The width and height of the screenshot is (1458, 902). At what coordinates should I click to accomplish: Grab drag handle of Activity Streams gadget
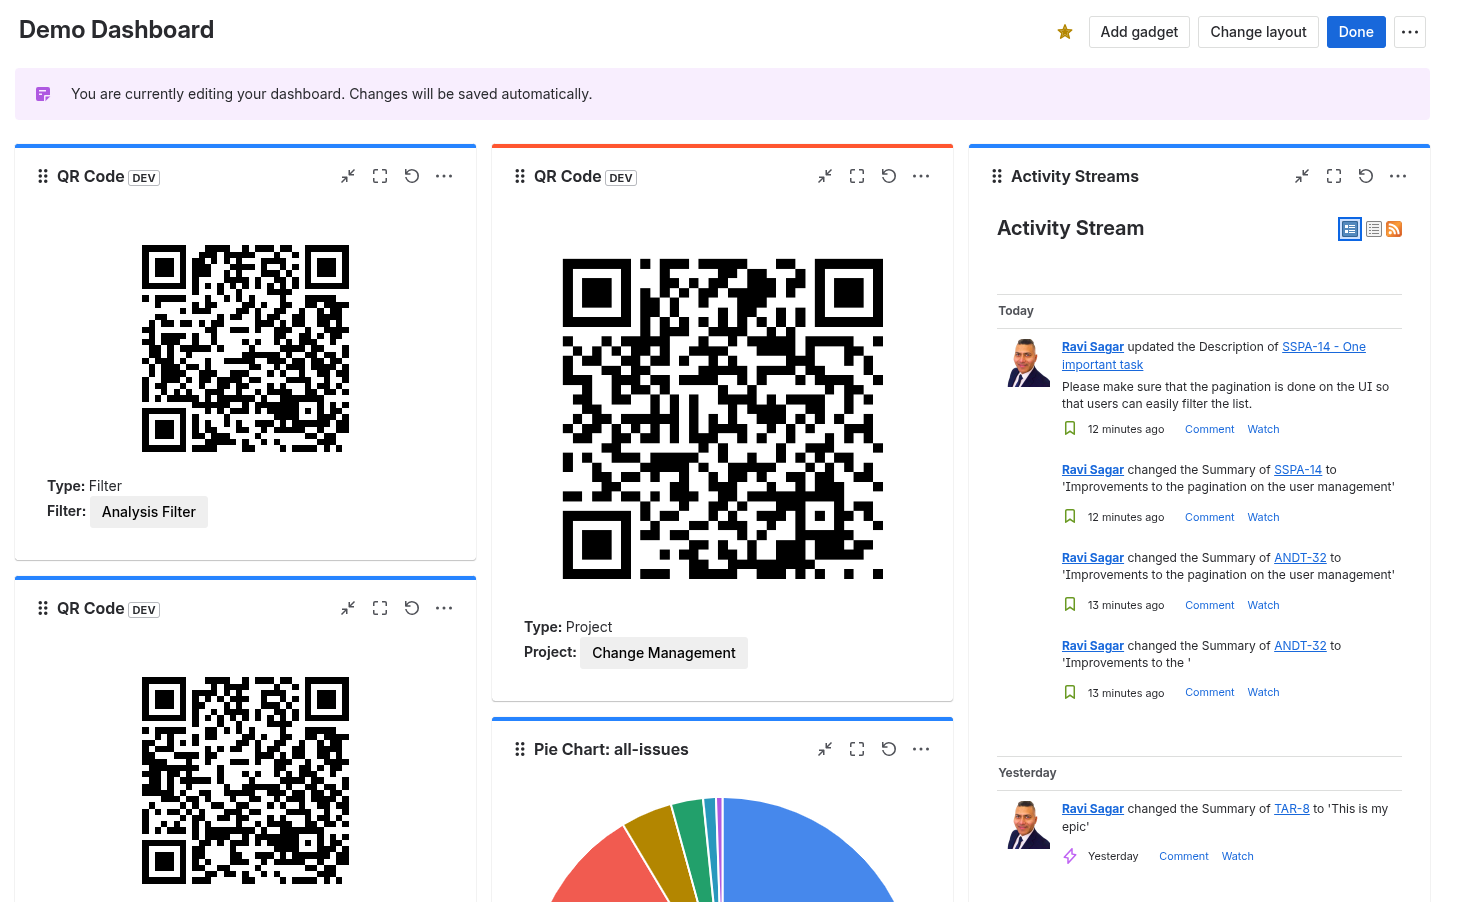[997, 176]
